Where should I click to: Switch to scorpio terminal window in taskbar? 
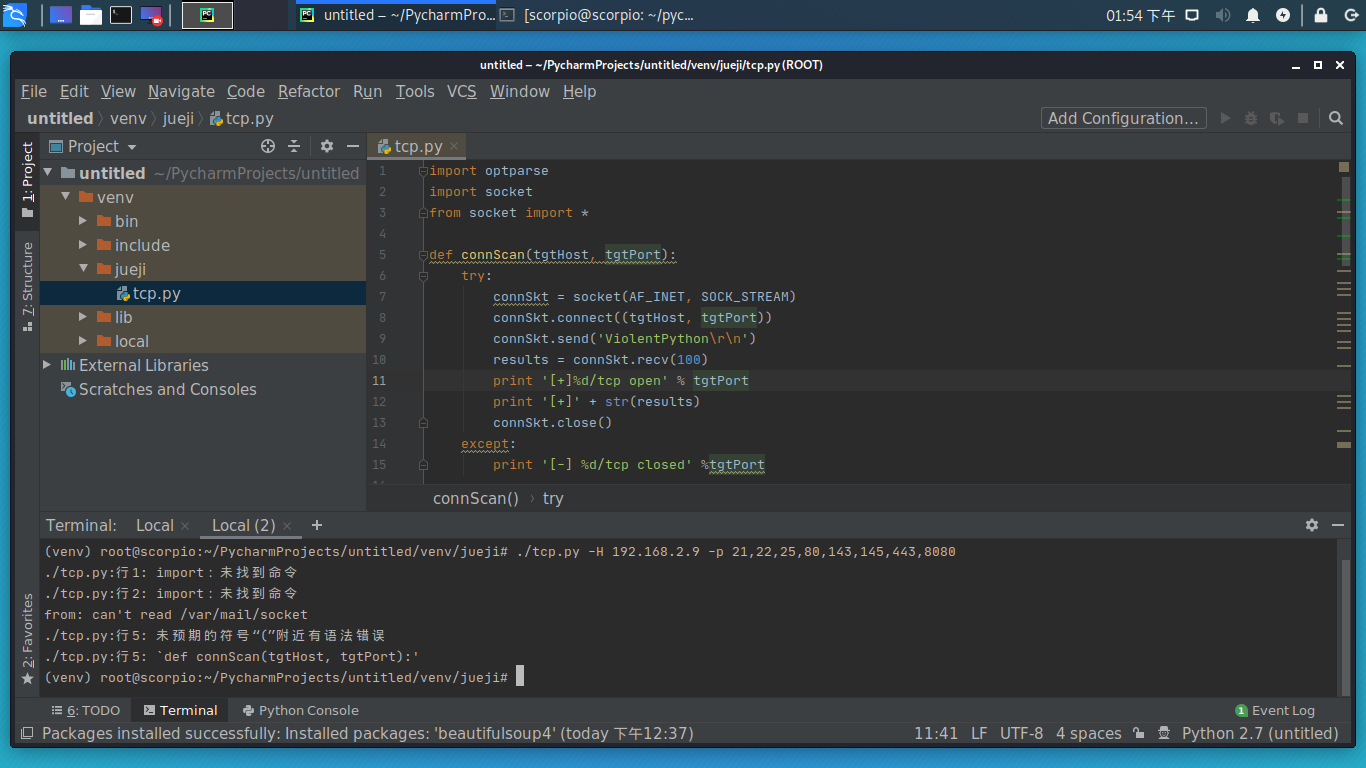click(x=596, y=15)
